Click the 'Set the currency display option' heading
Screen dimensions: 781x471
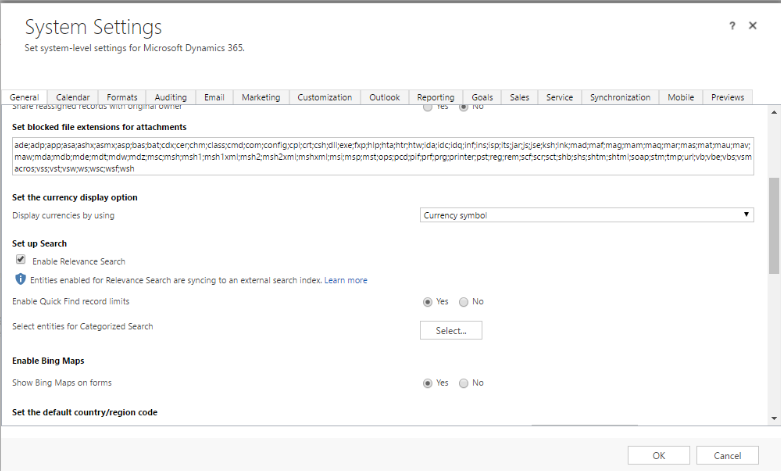click(75, 198)
